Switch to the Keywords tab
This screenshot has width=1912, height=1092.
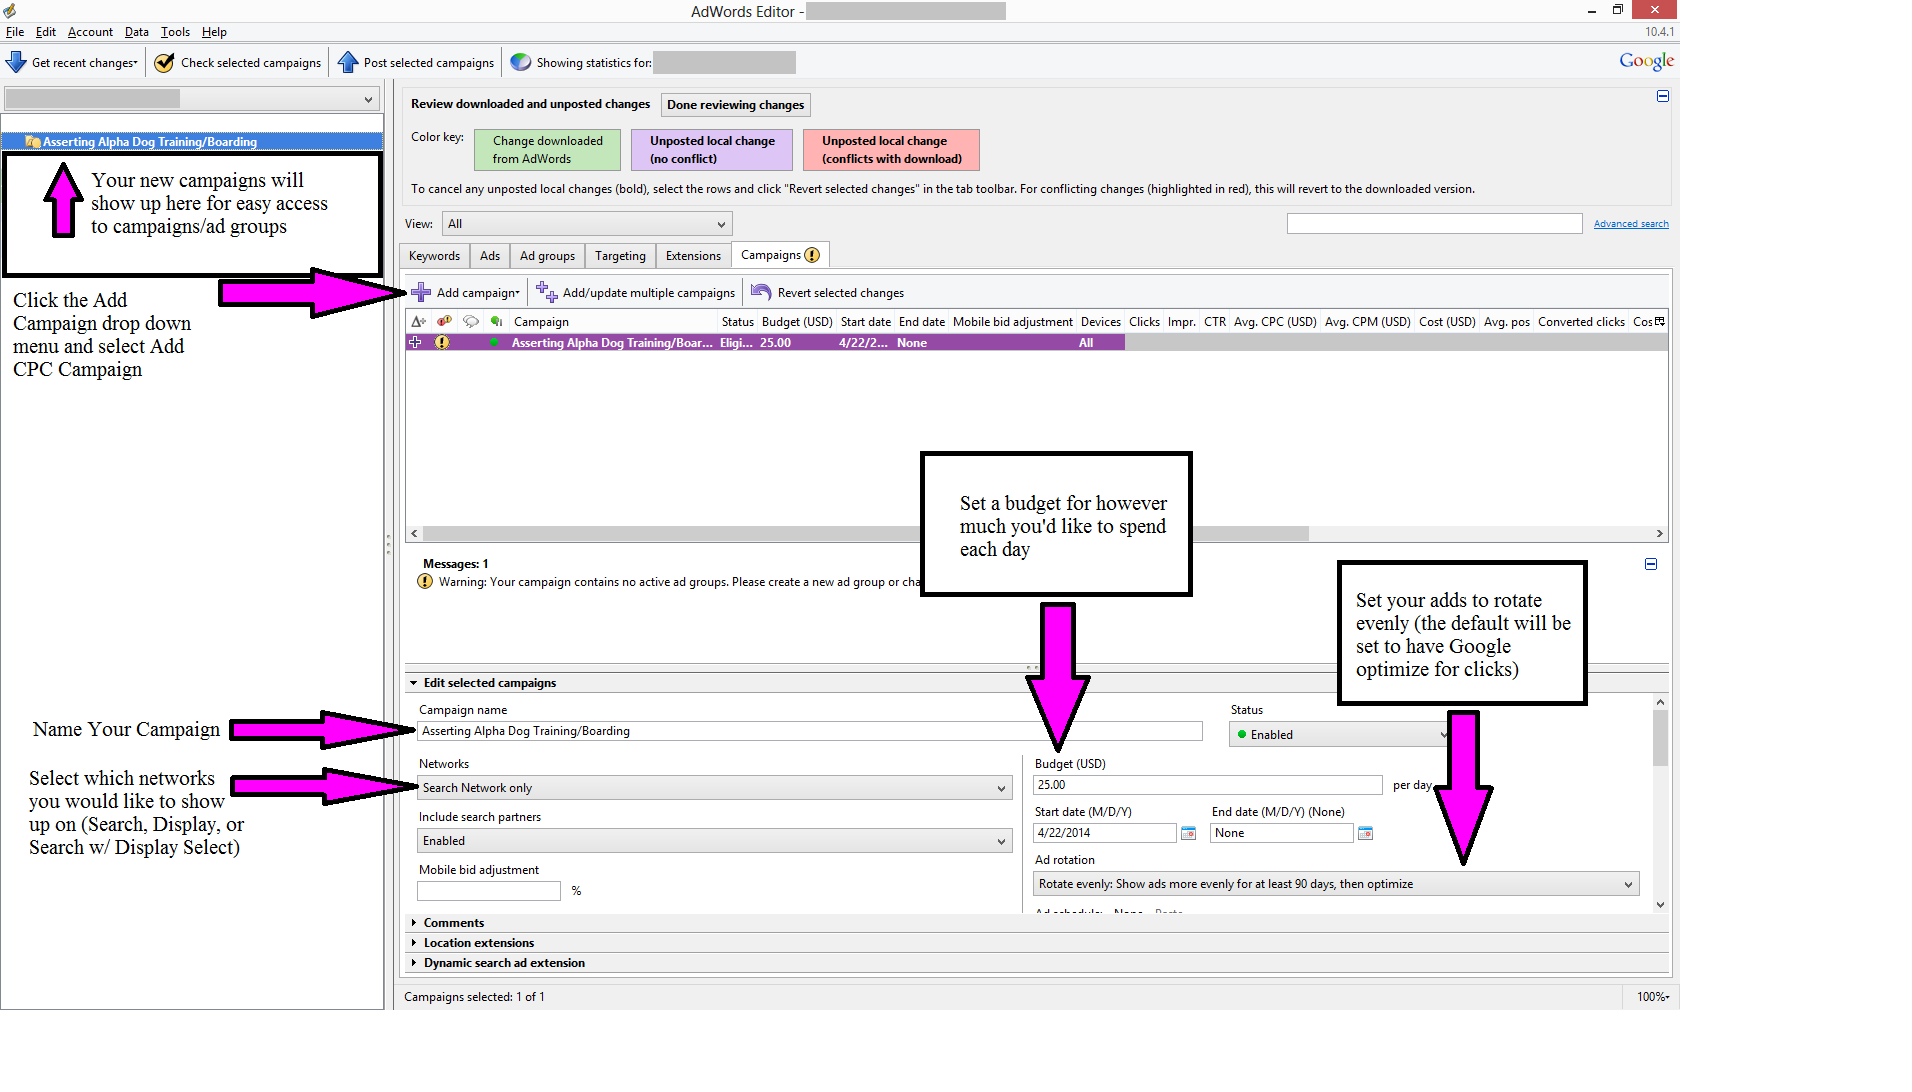coord(434,256)
